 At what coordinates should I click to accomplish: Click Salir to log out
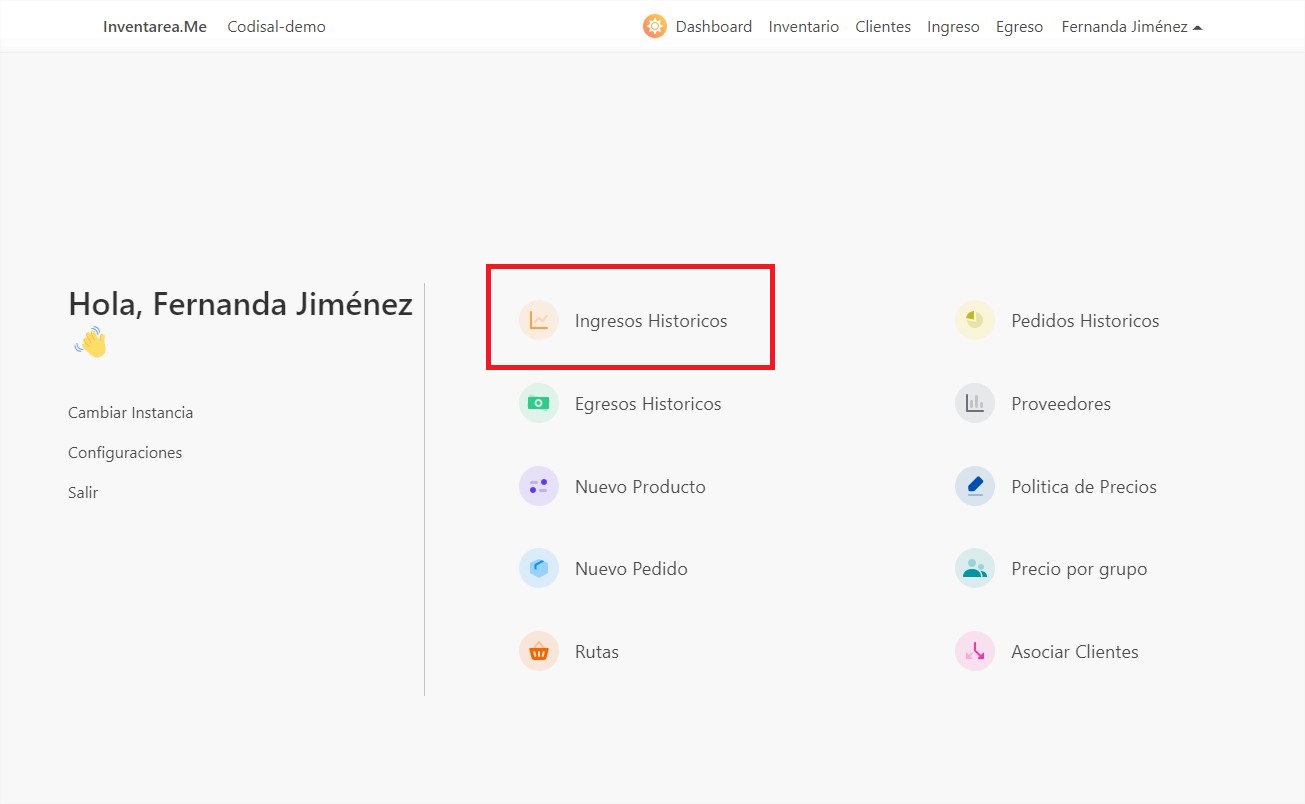83,492
